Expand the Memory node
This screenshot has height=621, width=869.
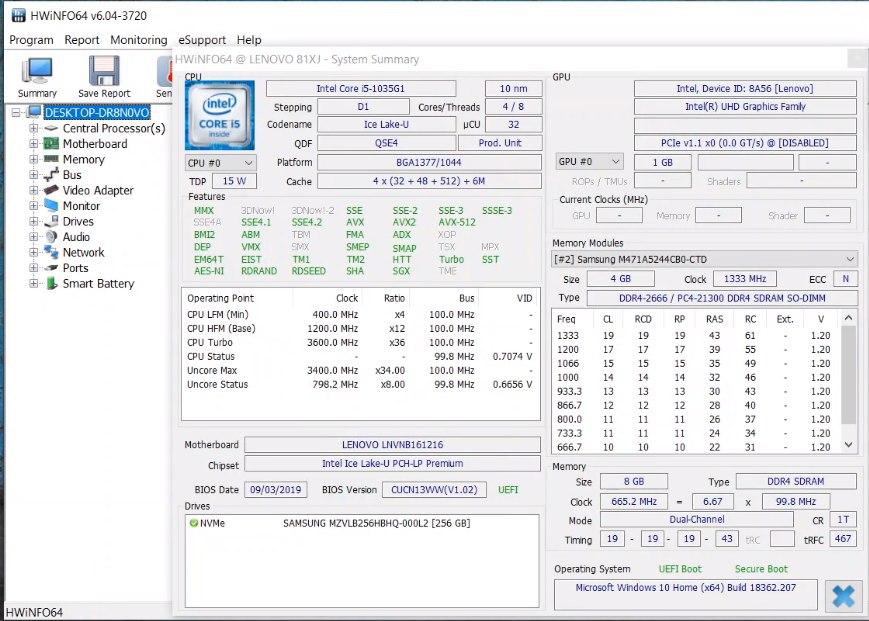click(33, 159)
